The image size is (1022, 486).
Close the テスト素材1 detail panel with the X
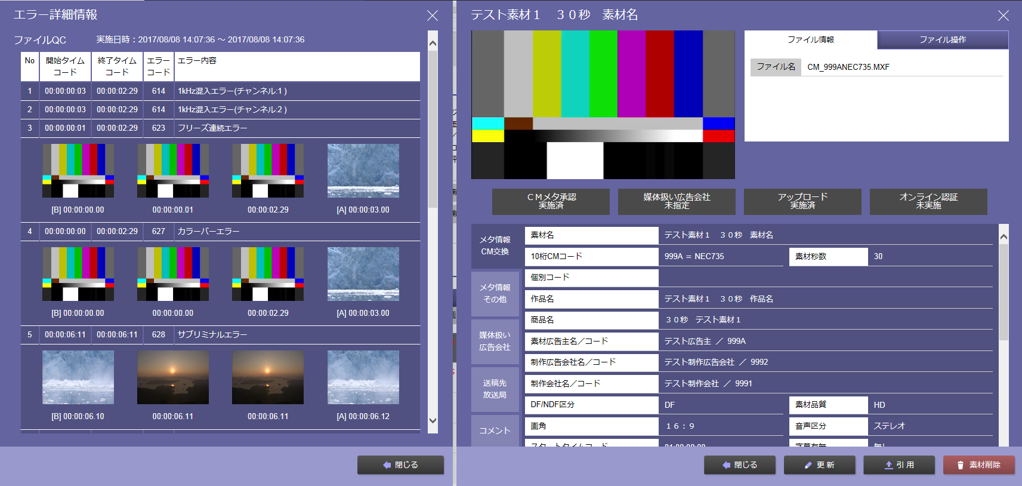tap(1003, 16)
